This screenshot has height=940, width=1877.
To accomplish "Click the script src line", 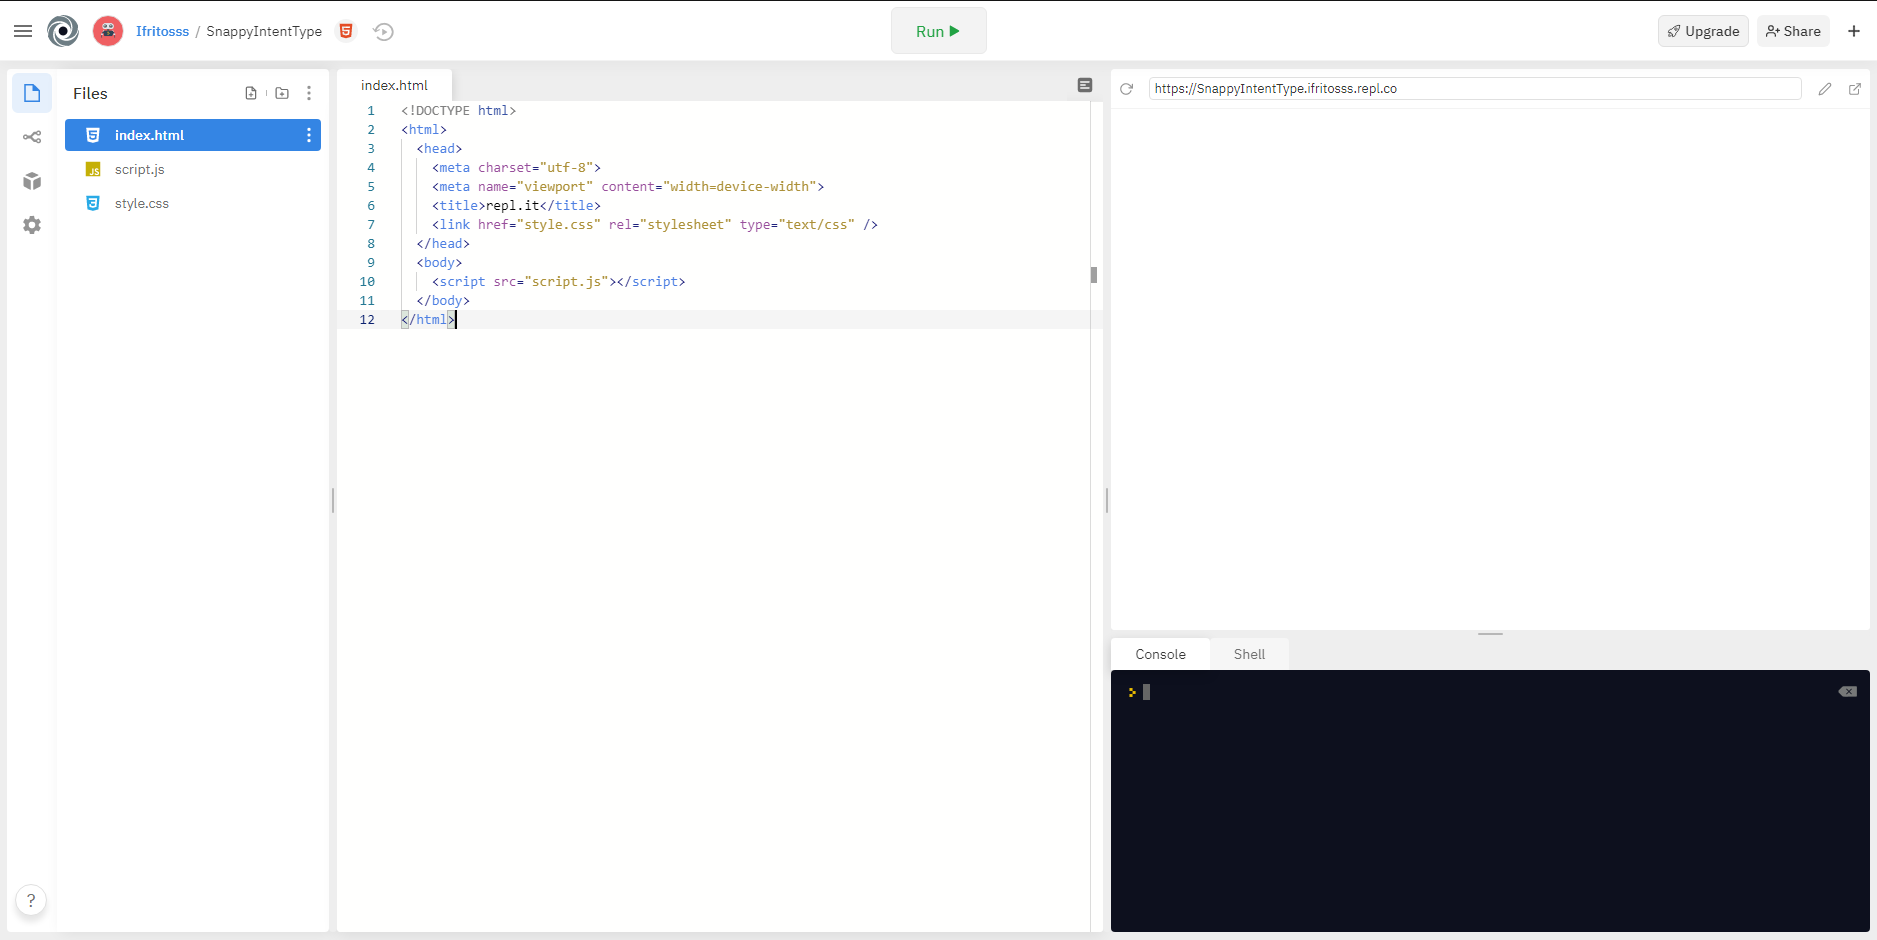I will click(559, 282).
